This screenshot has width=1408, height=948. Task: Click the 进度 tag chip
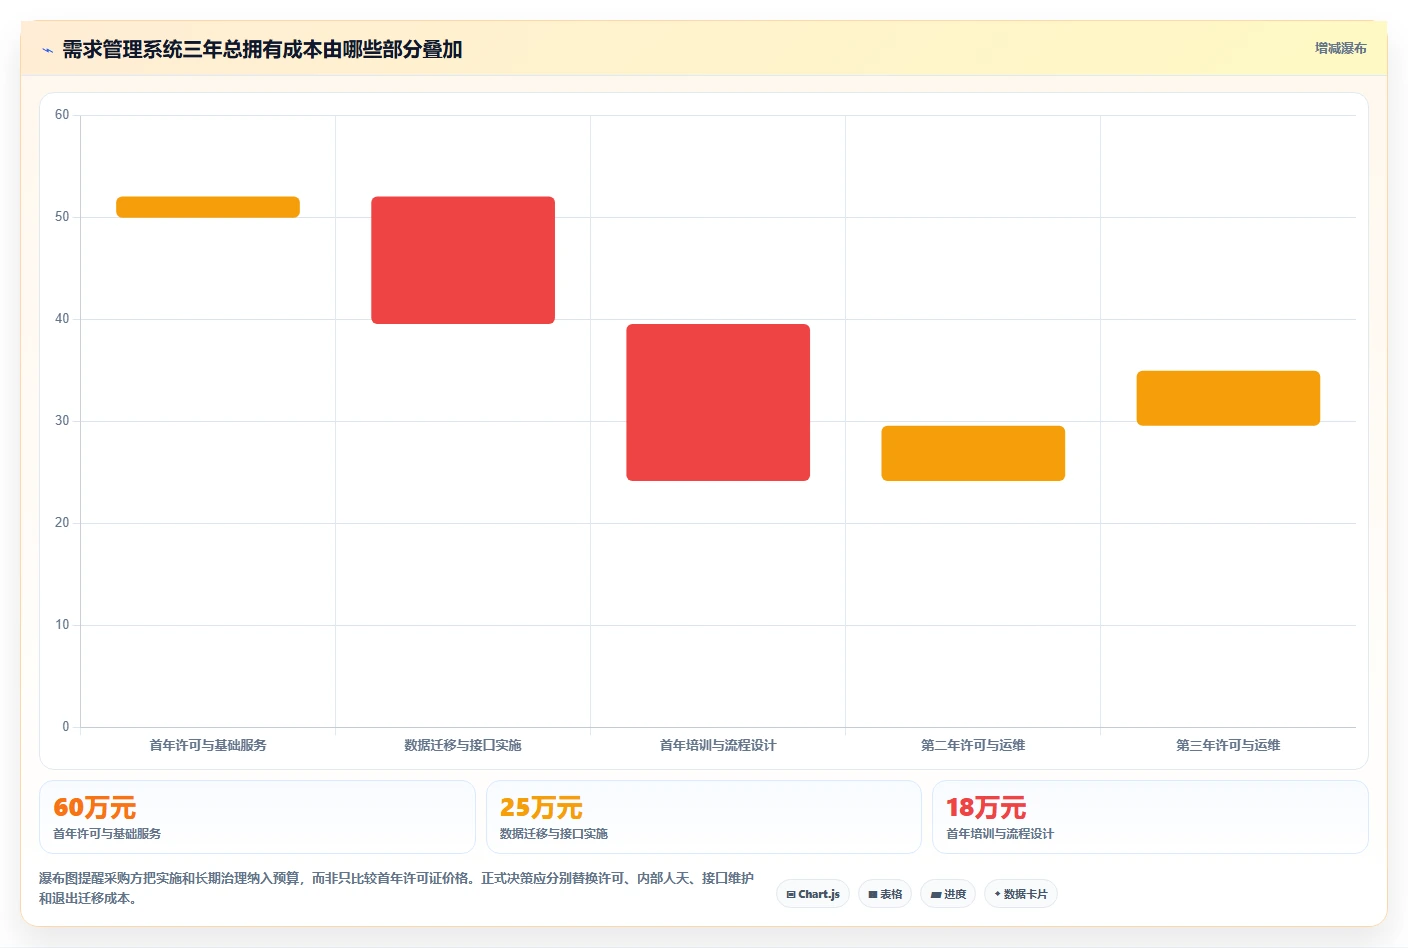[x=948, y=894]
